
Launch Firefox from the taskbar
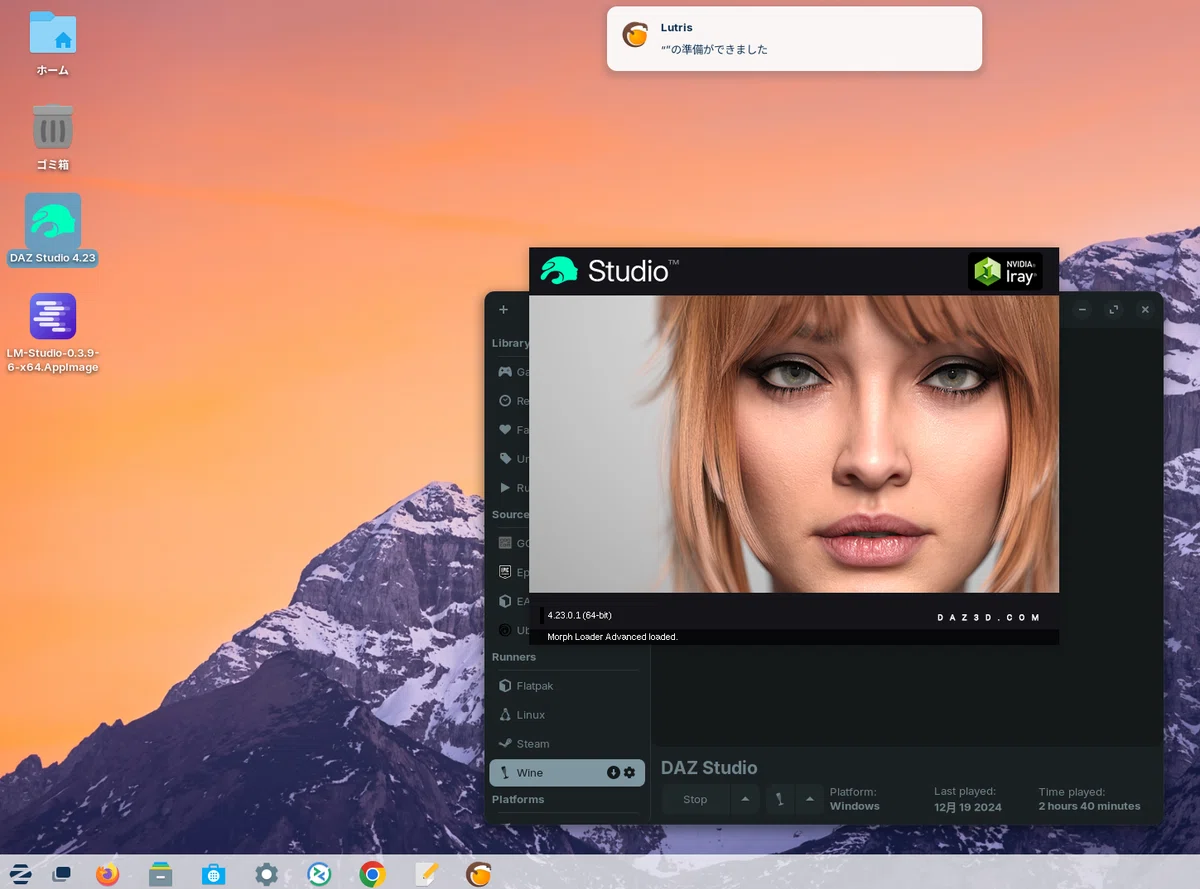(x=107, y=874)
